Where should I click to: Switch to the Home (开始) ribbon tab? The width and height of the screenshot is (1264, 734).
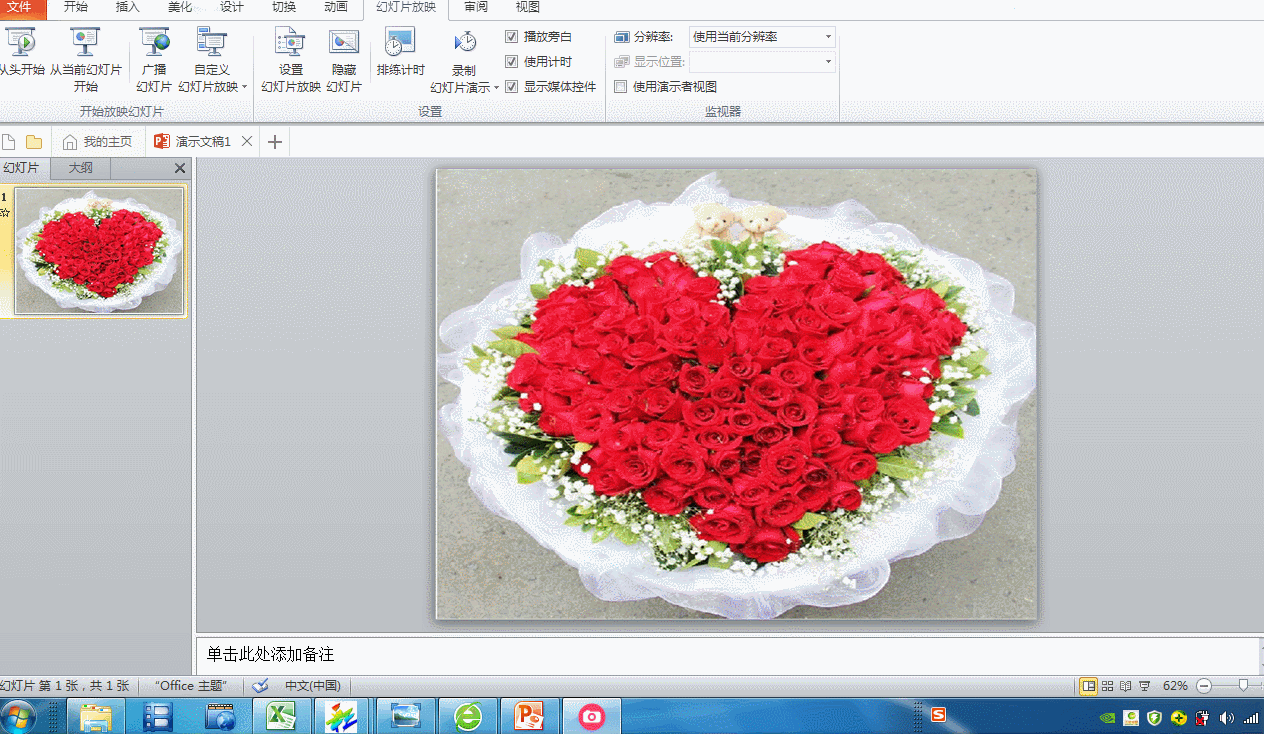76,8
